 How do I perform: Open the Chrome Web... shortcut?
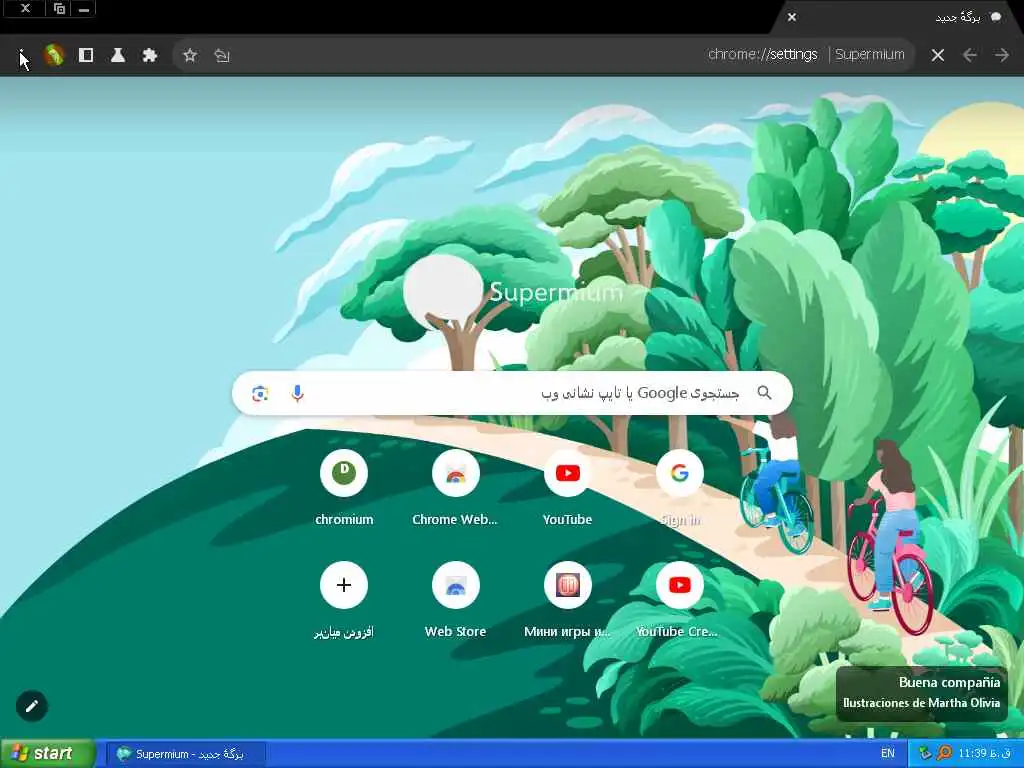point(455,487)
